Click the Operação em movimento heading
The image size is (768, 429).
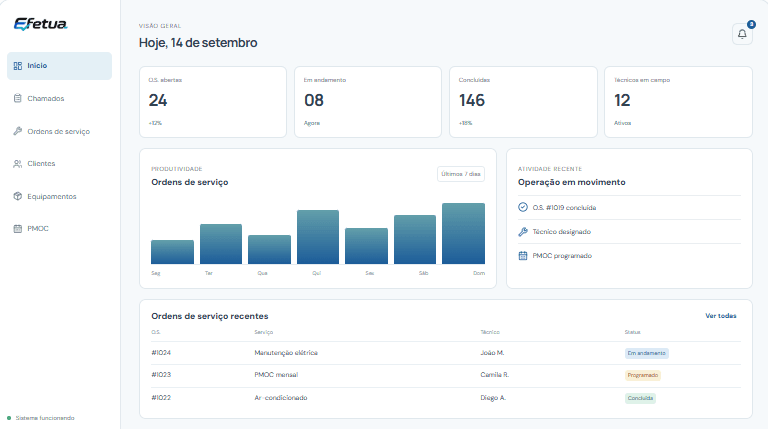tap(572, 182)
